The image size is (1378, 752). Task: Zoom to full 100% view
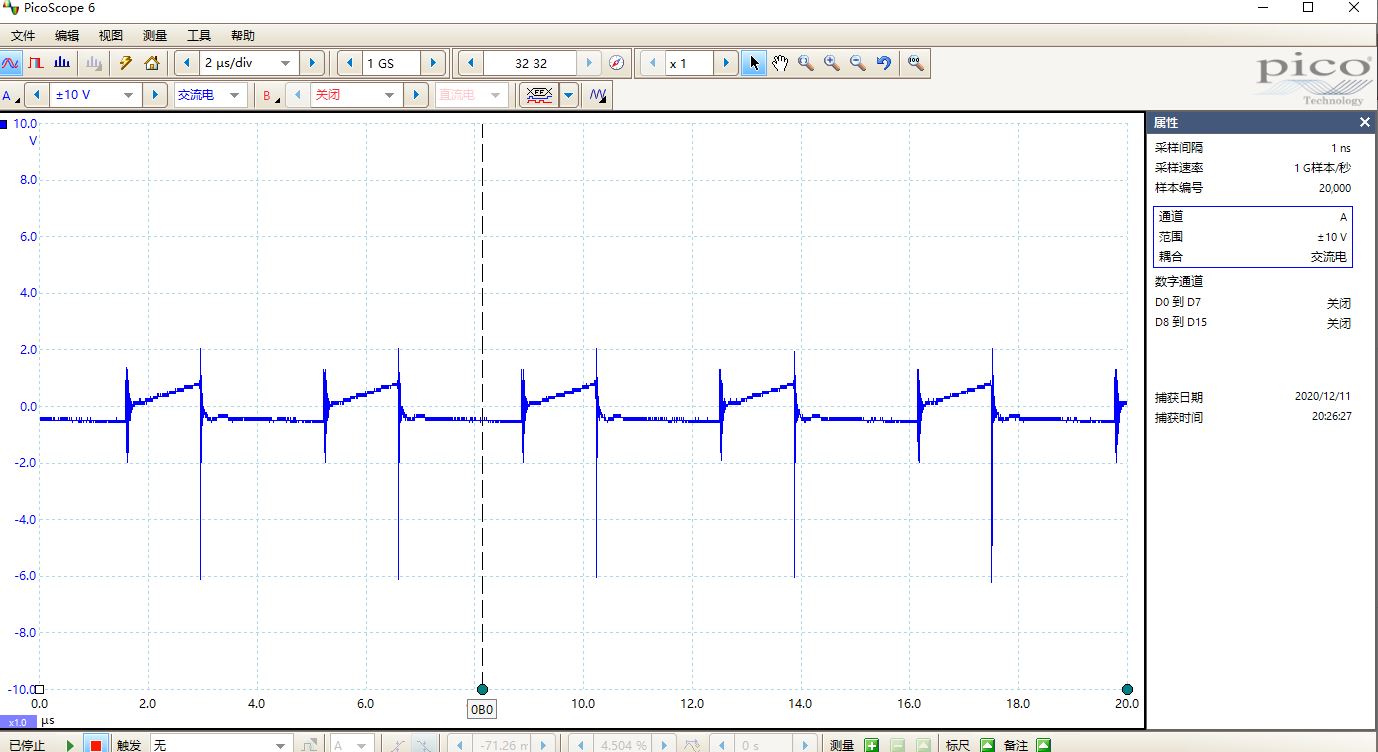[x=915, y=63]
